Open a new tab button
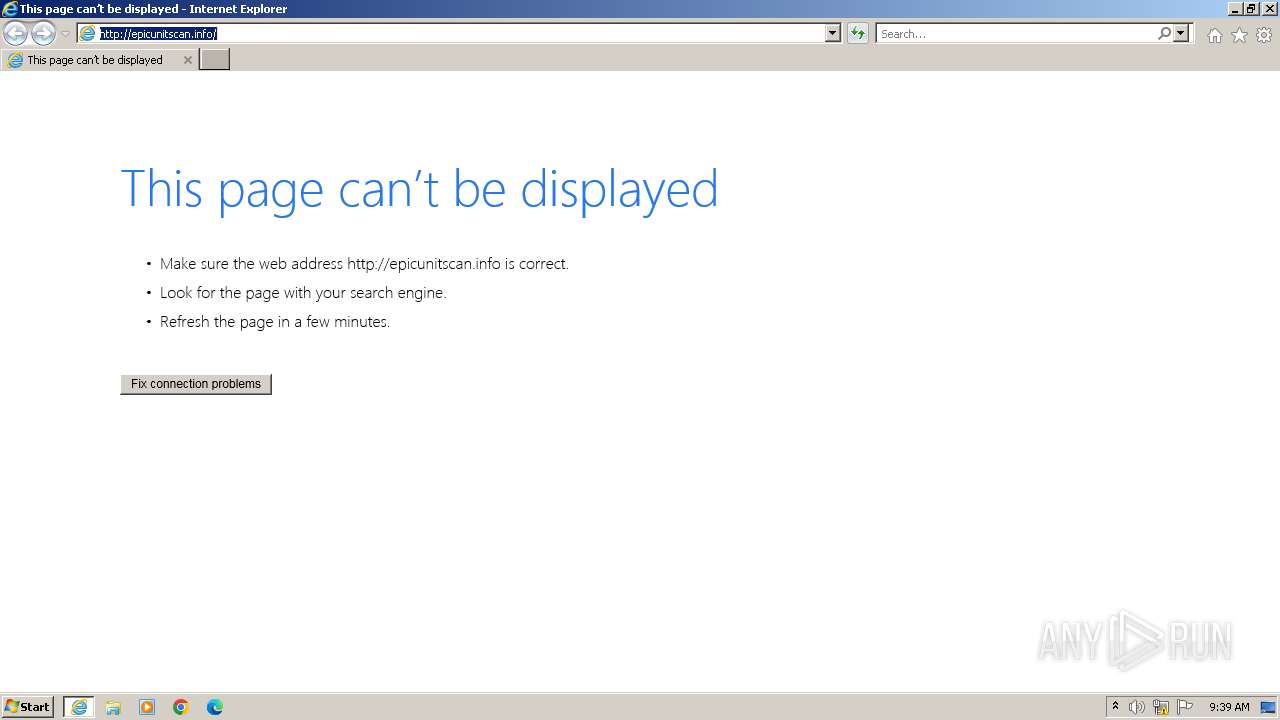This screenshot has height=720, width=1280. click(215, 60)
